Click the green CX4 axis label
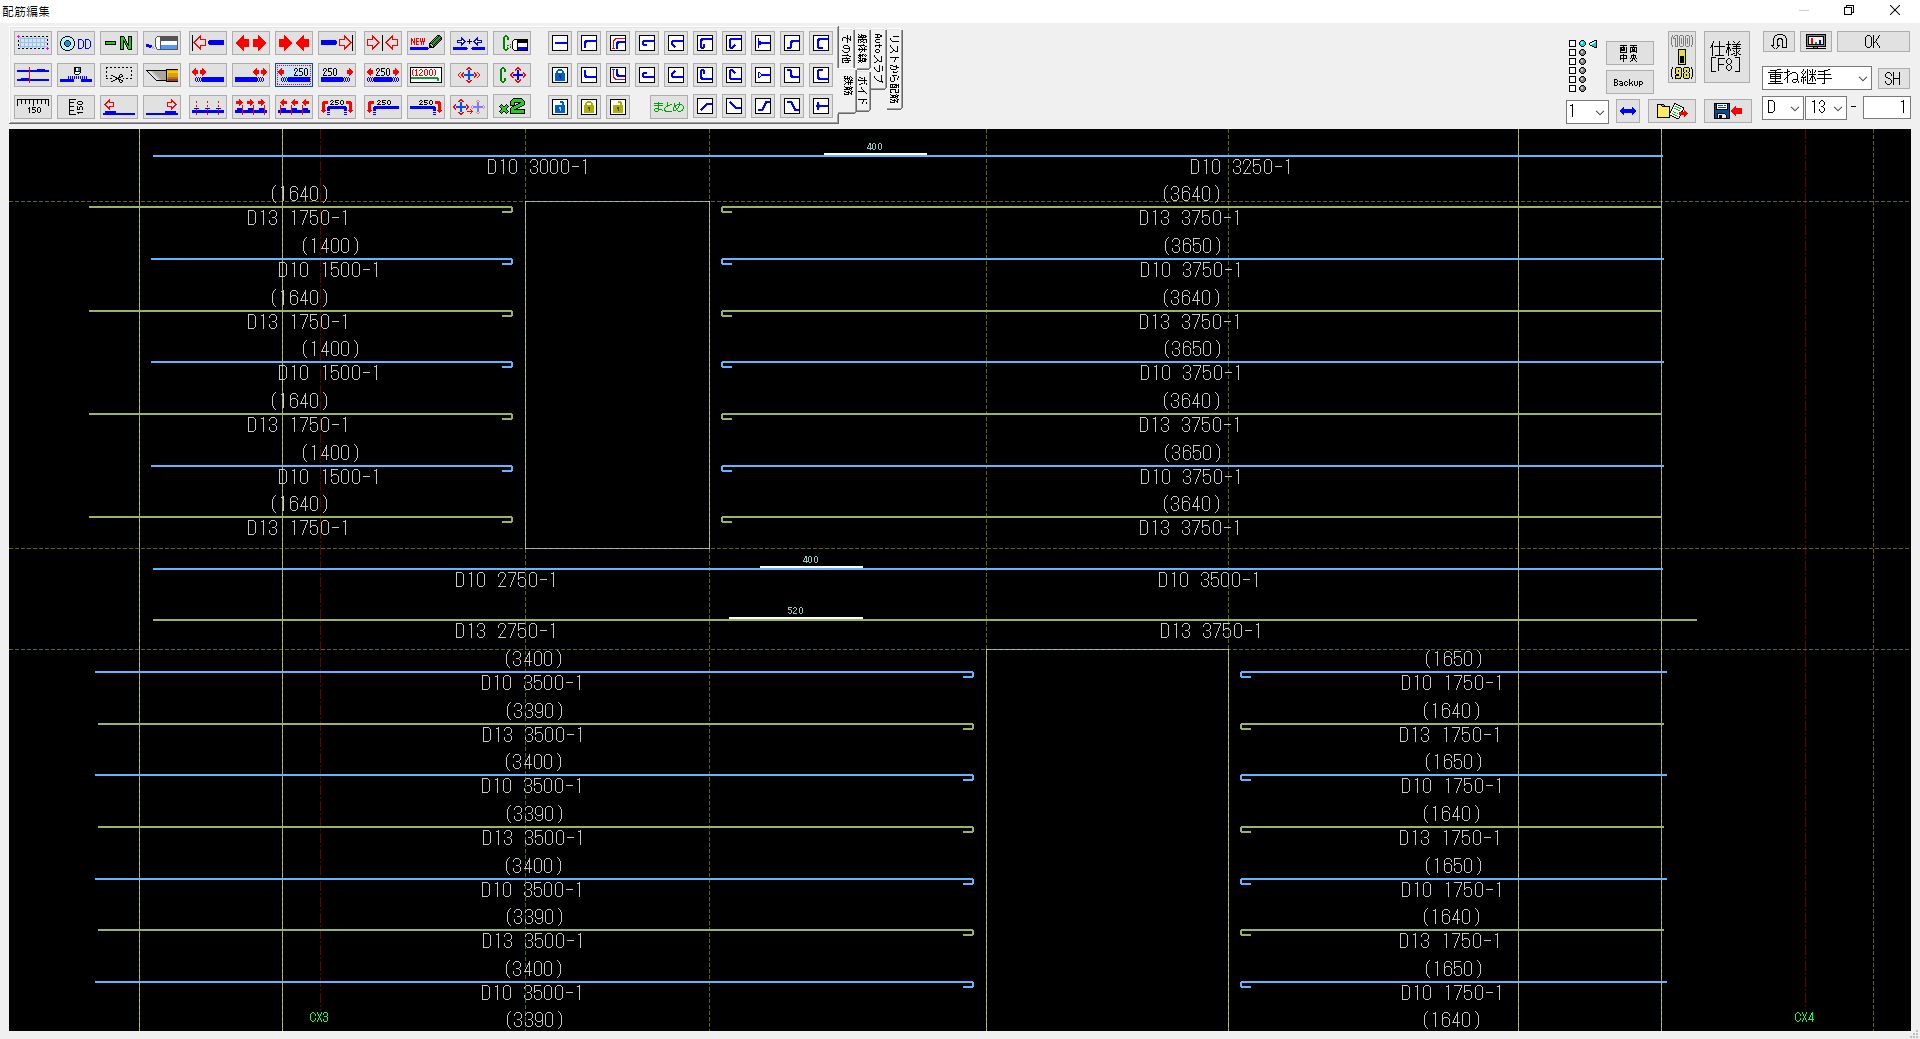Screen dimensions: 1920x1039 pos(1804,1017)
